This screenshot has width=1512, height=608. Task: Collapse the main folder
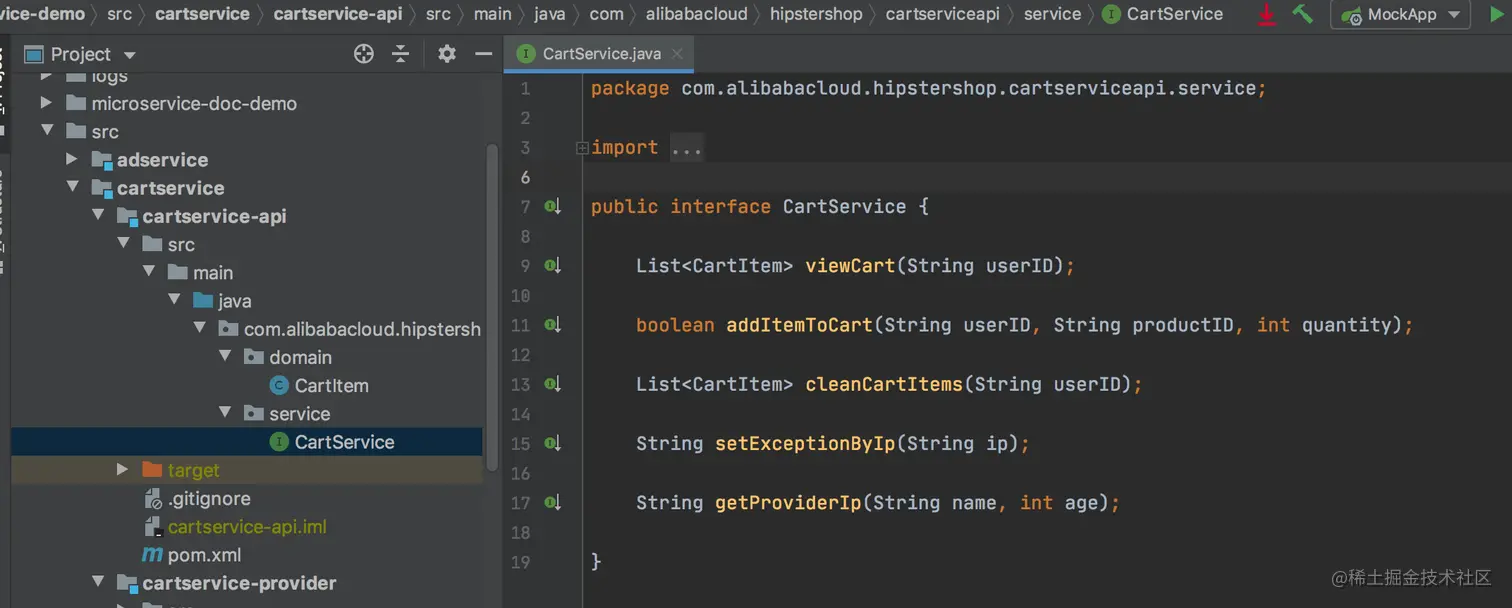[x=149, y=272]
